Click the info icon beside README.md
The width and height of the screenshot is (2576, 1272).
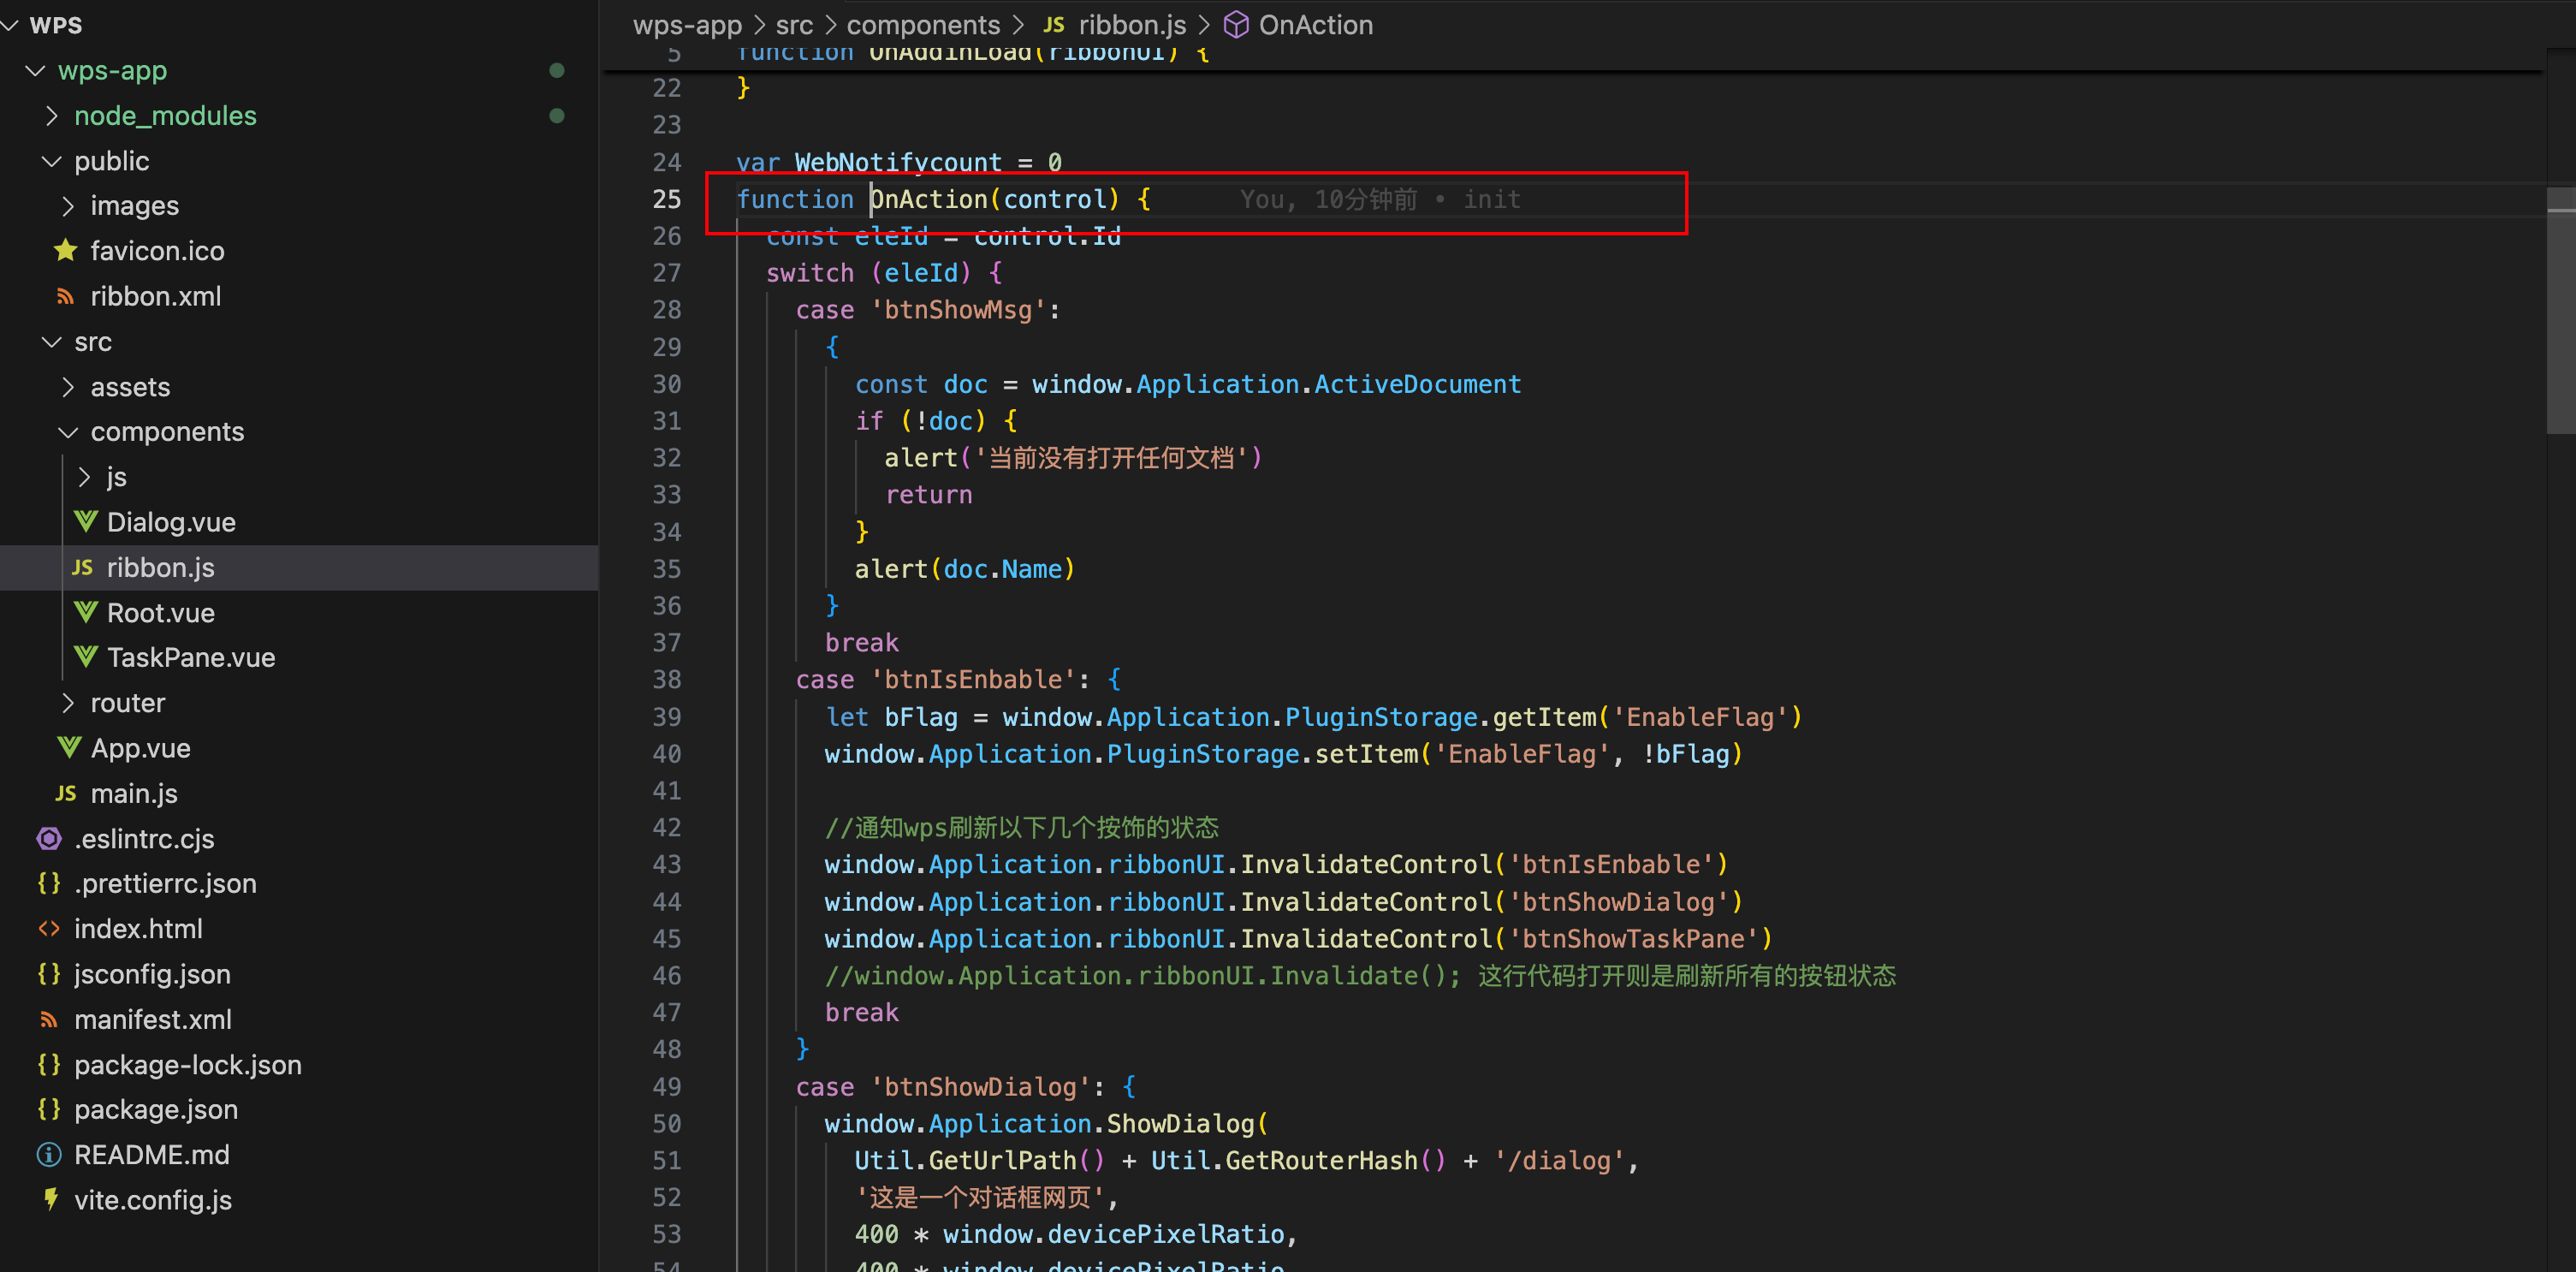click(49, 1155)
